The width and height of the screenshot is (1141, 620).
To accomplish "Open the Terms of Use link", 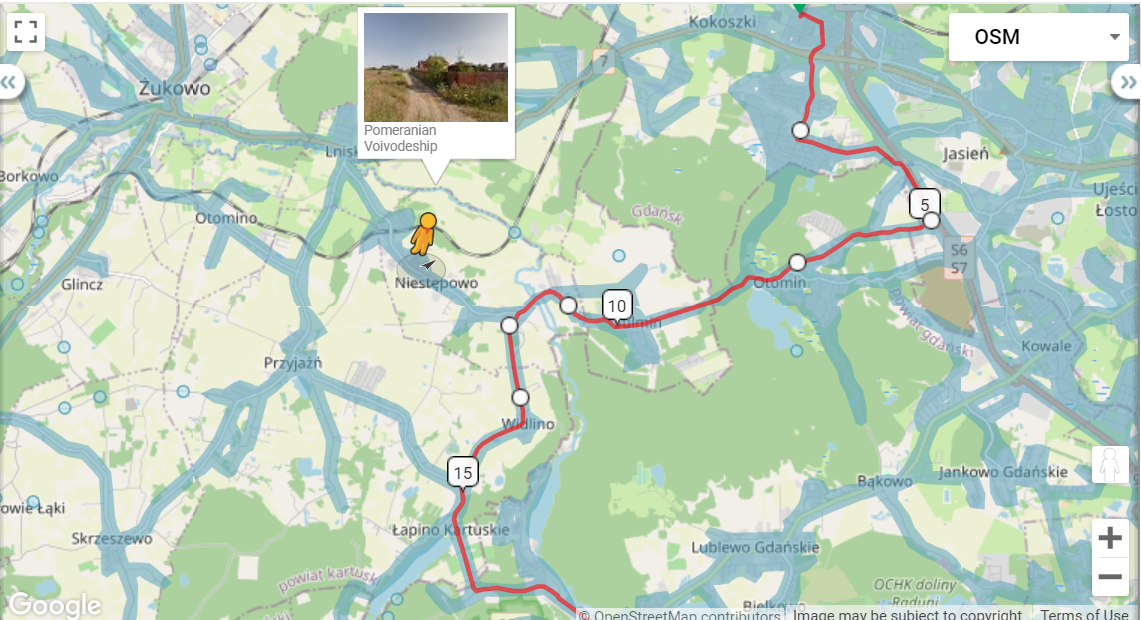I will tap(1084, 614).
